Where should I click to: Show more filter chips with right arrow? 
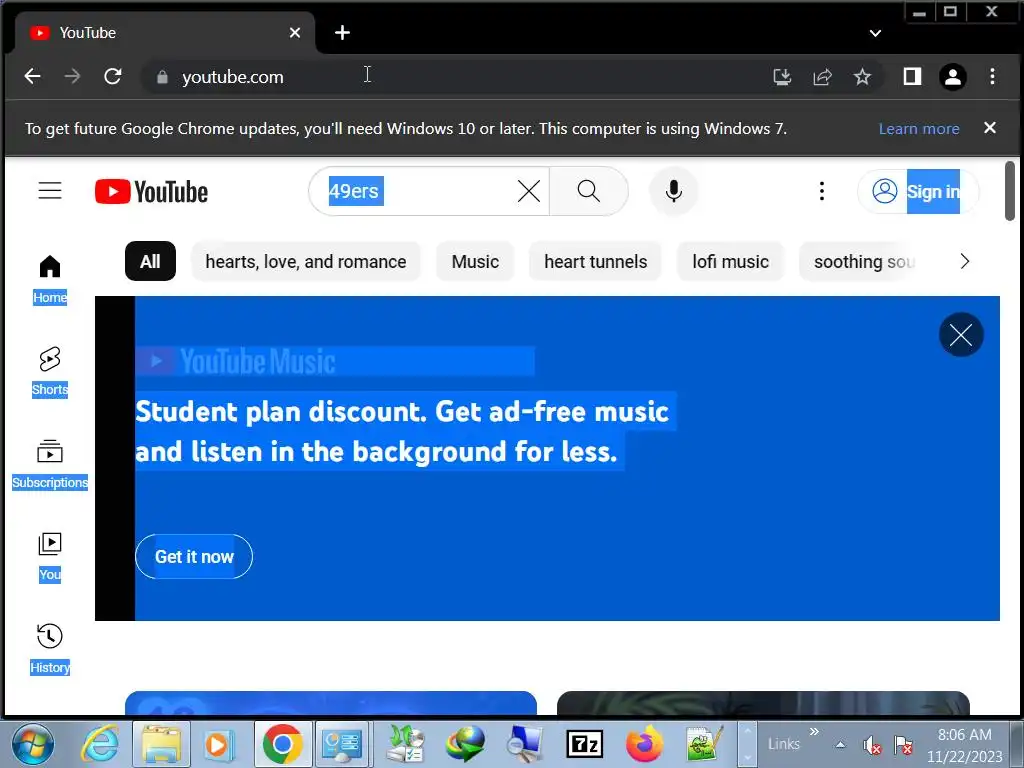click(x=965, y=261)
